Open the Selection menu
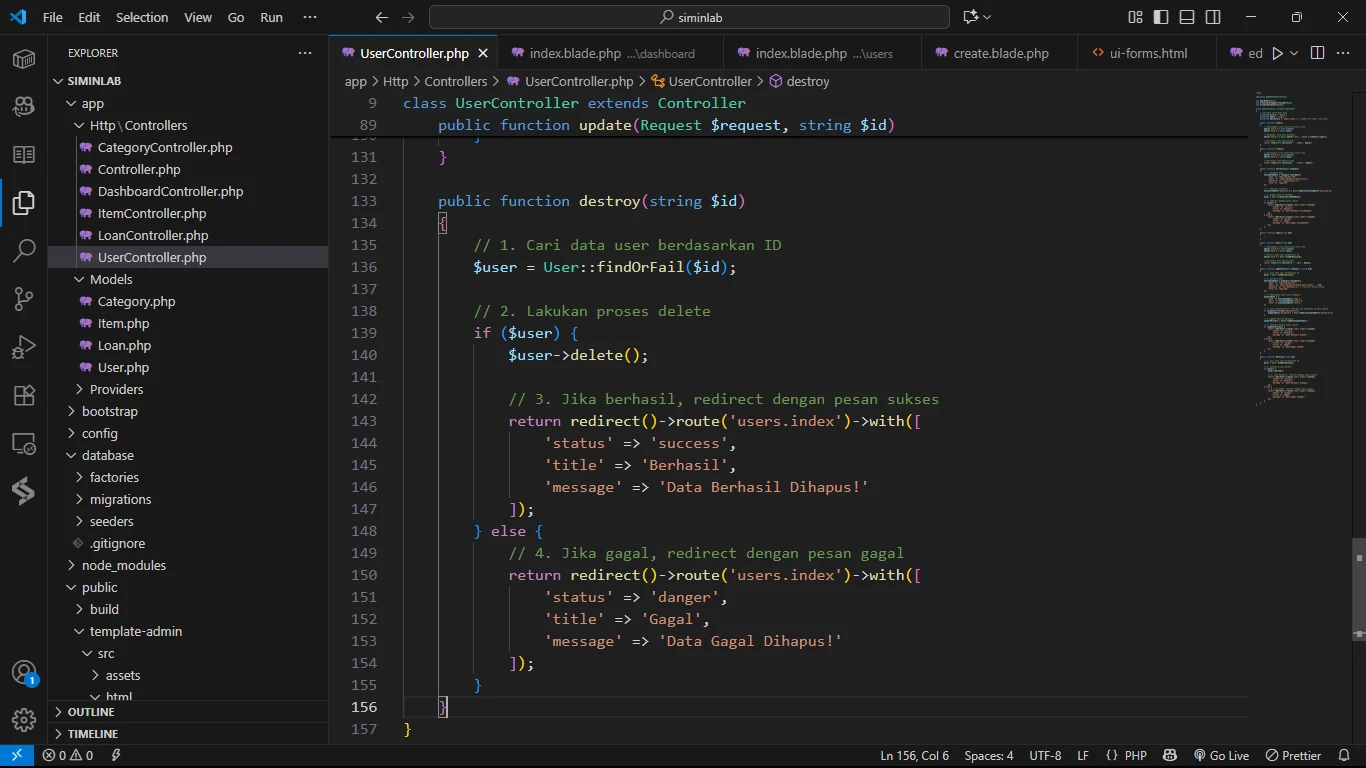This screenshot has height=768, width=1366. [x=142, y=17]
